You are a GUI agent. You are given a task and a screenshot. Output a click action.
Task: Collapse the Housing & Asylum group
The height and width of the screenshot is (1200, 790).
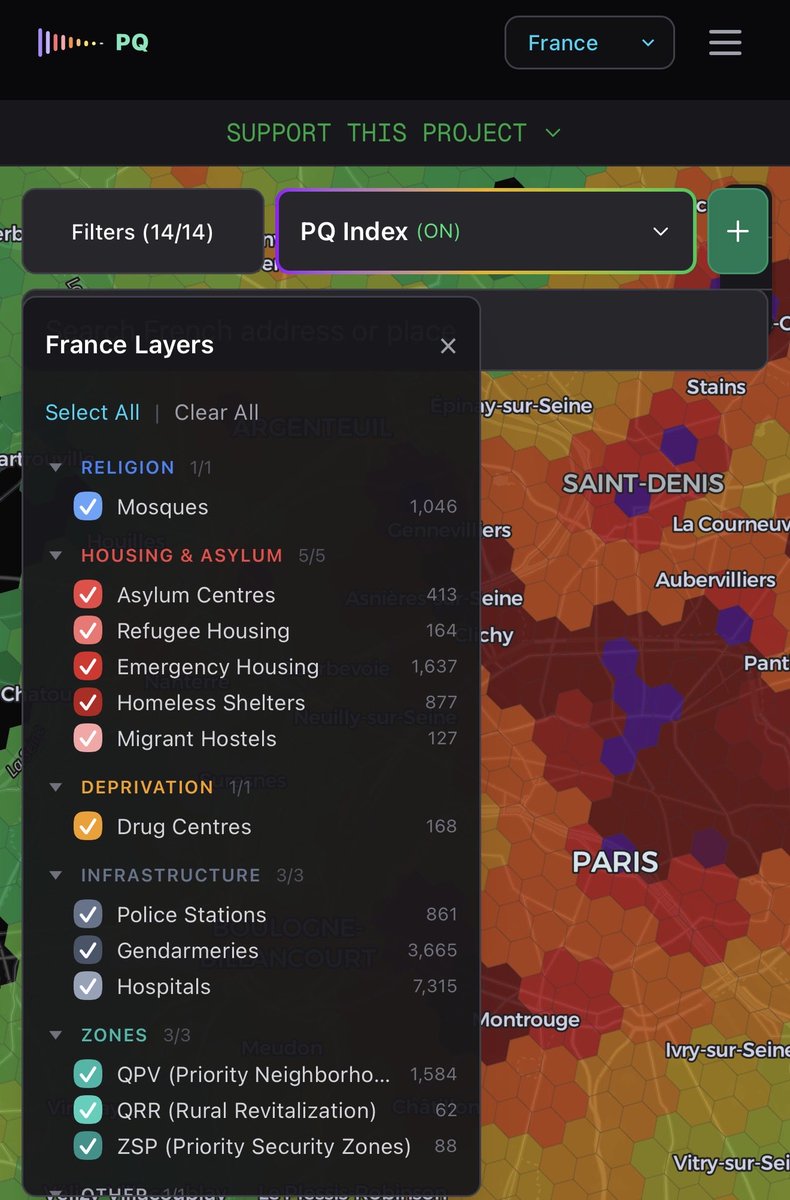(x=56, y=555)
